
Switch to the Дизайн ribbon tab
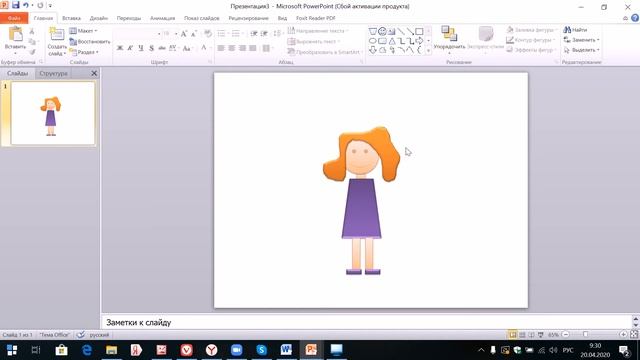(99, 18)
